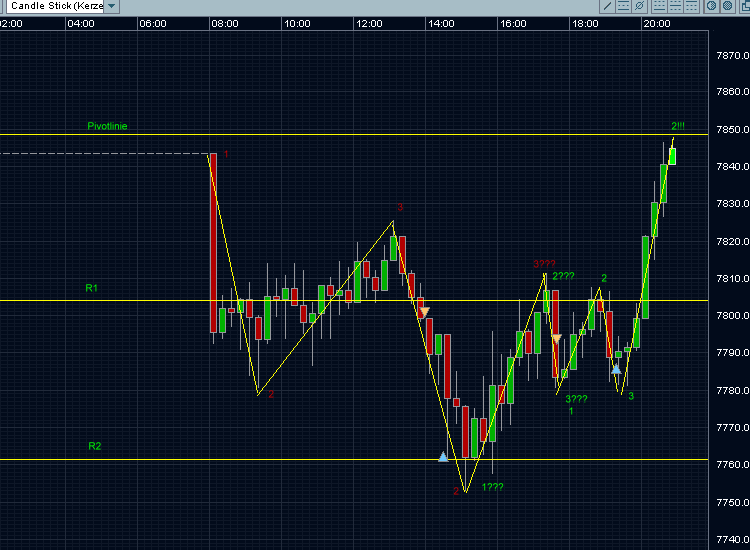Click the blue up-arrow marker beside green 3
Viewport: 750px width, 550px height.
616,369
